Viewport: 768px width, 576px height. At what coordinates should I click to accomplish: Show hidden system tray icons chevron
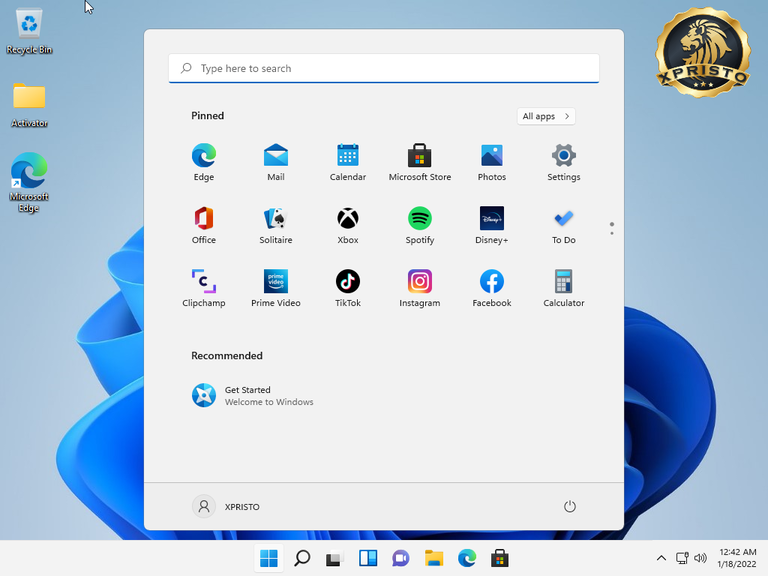pyautogui.click(x=661, y=558)
